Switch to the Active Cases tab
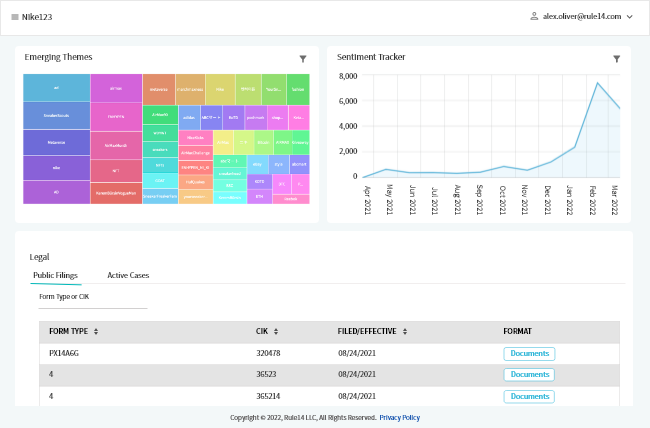This screenshot has height=428, width=650. click(x=128, y=275)
